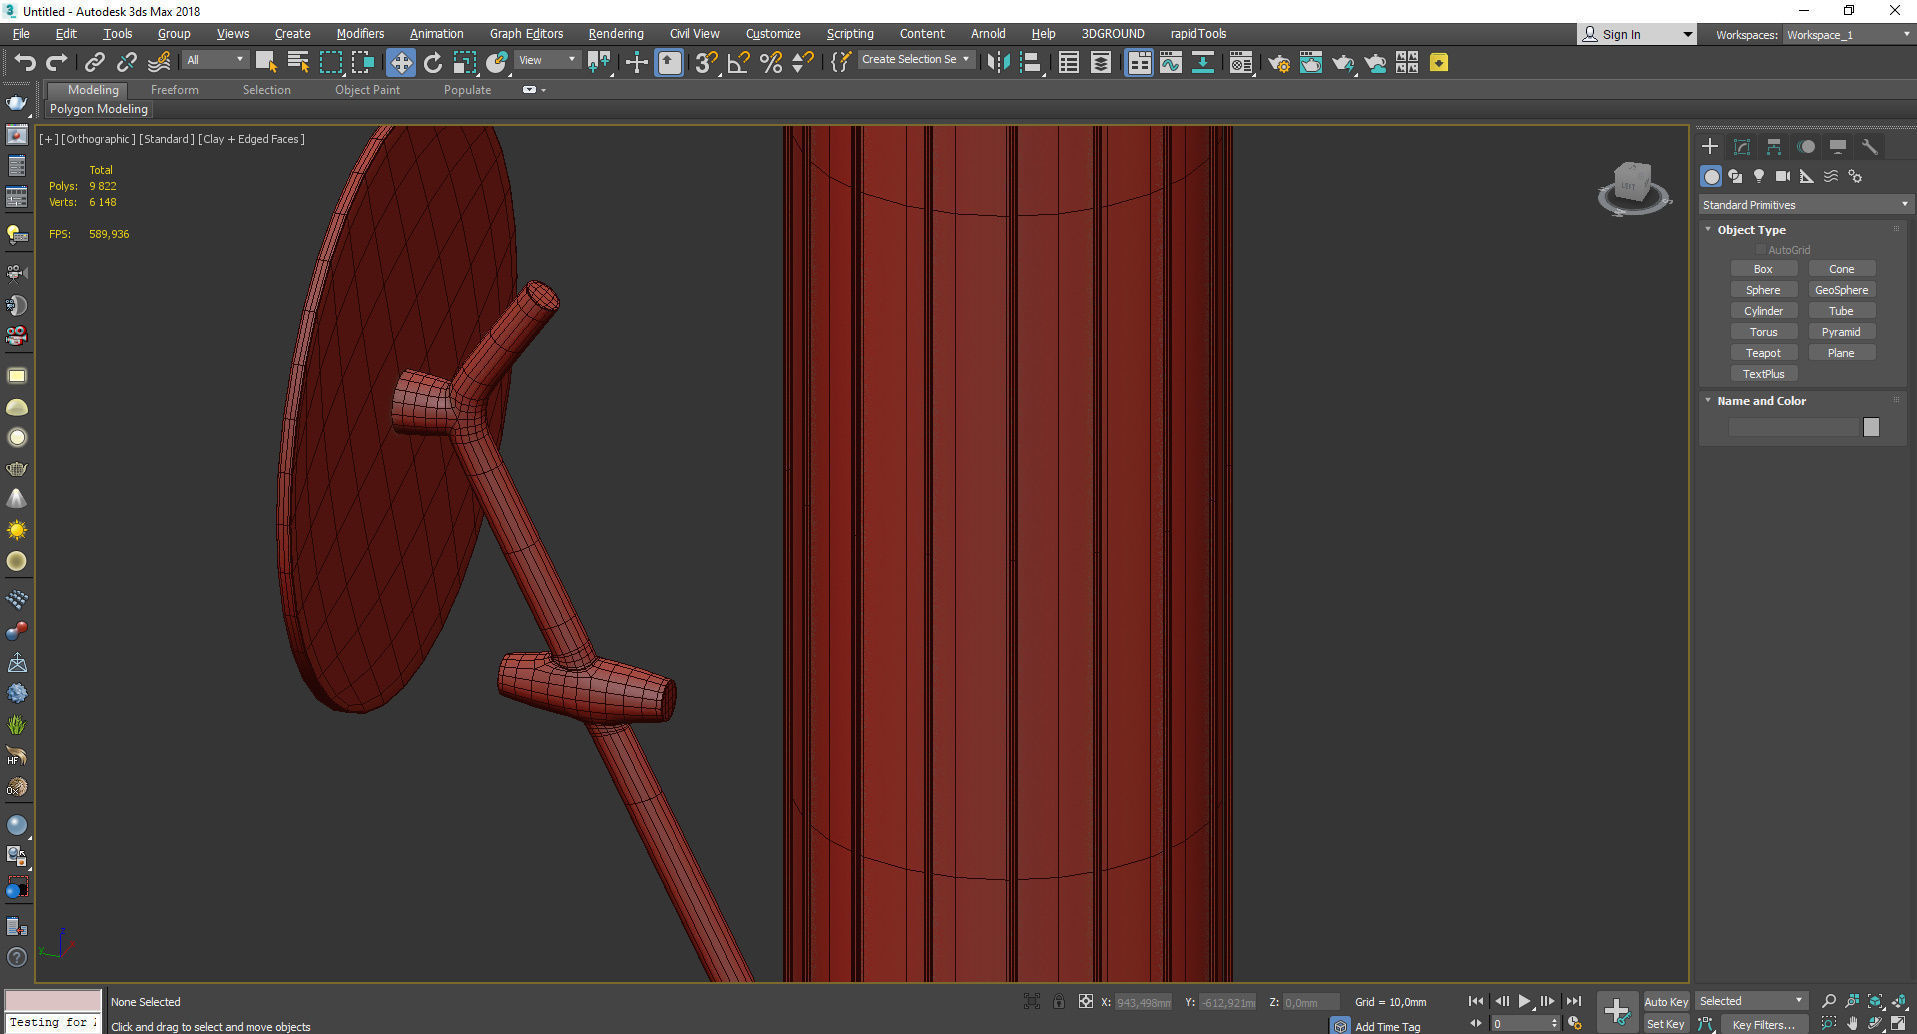1917x1034 pixels.
Task: Open Select by Name dialog icon
Action: (297, 63)
